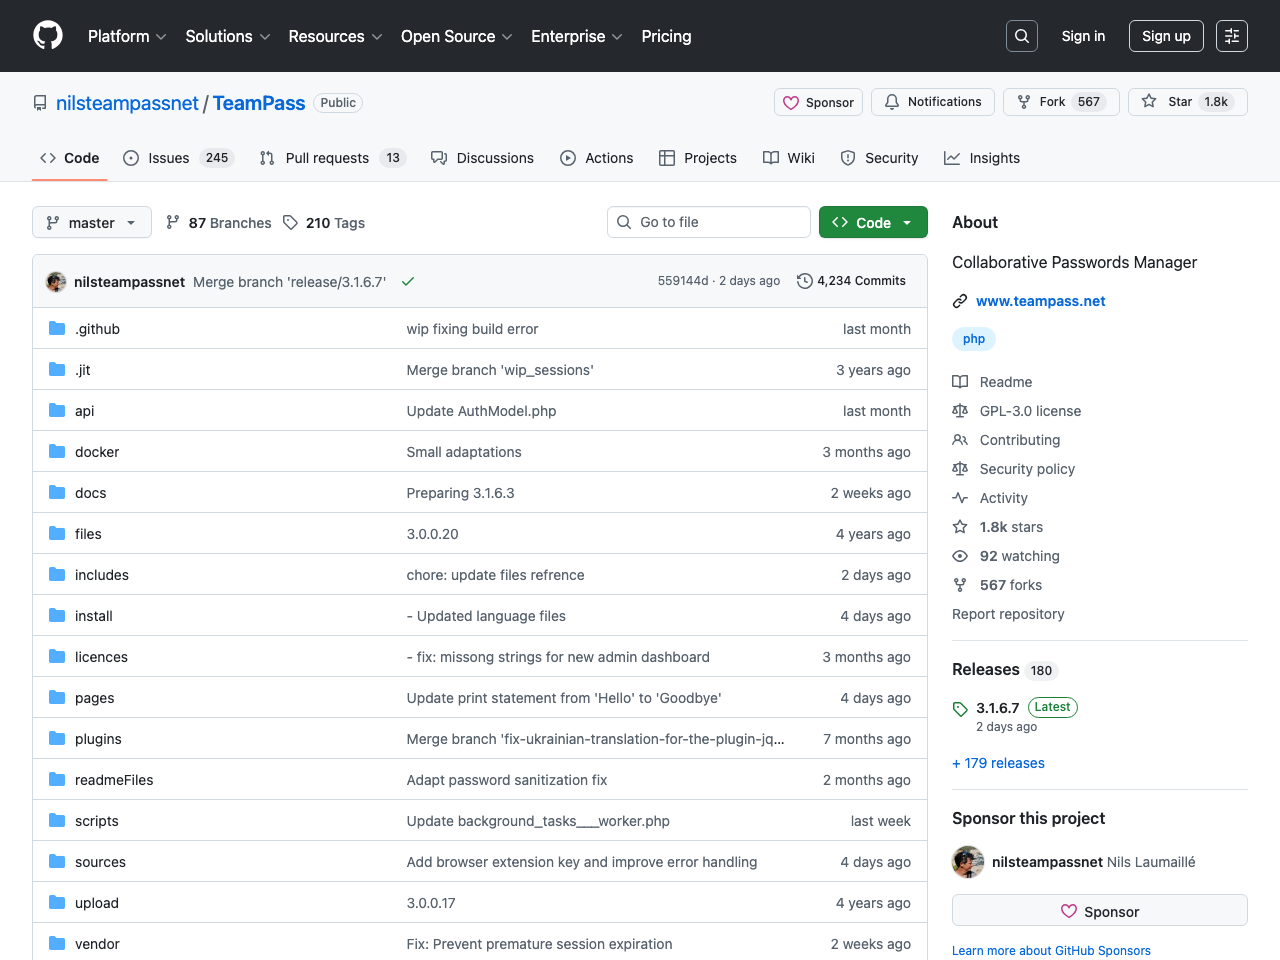The width and height of the screenshot is (1280, 960).
Task: Click the command palette icon top right
Action: pos(1231,35)
